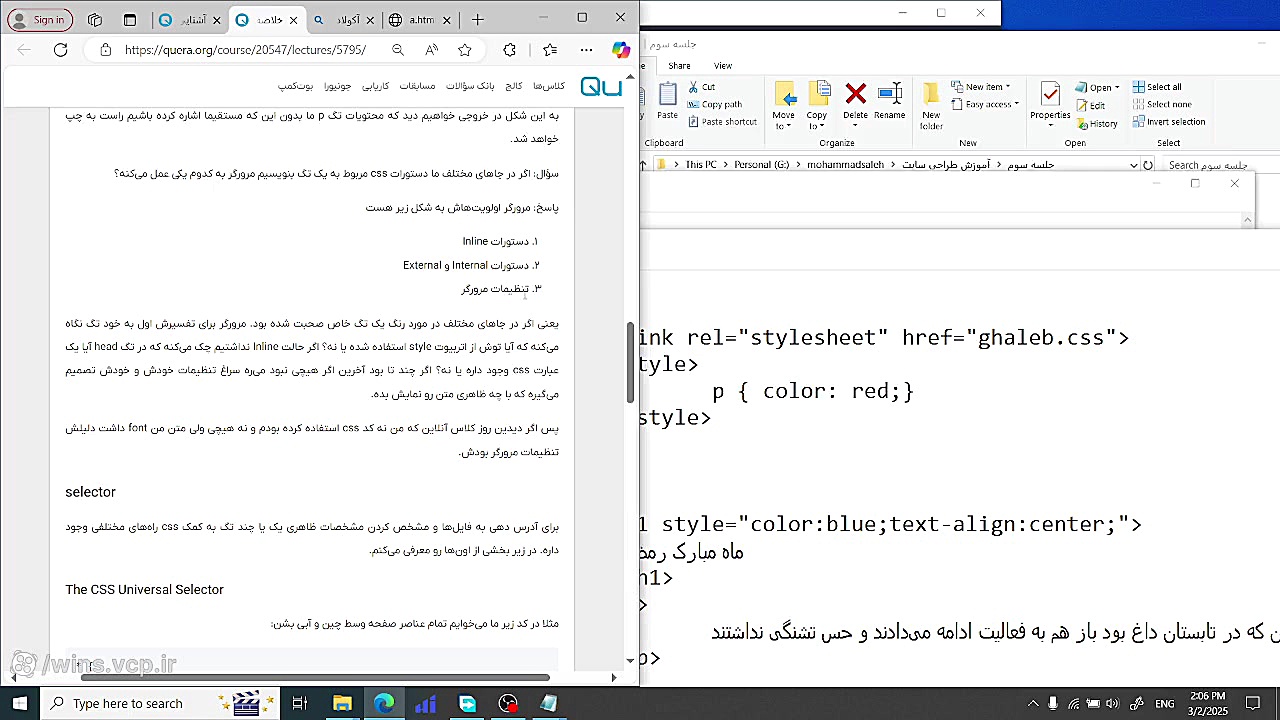Screen dimensions: 1280x720
Task: Click Select all in ribbon
Action: pyautogui.click(x=1157, y=87)
